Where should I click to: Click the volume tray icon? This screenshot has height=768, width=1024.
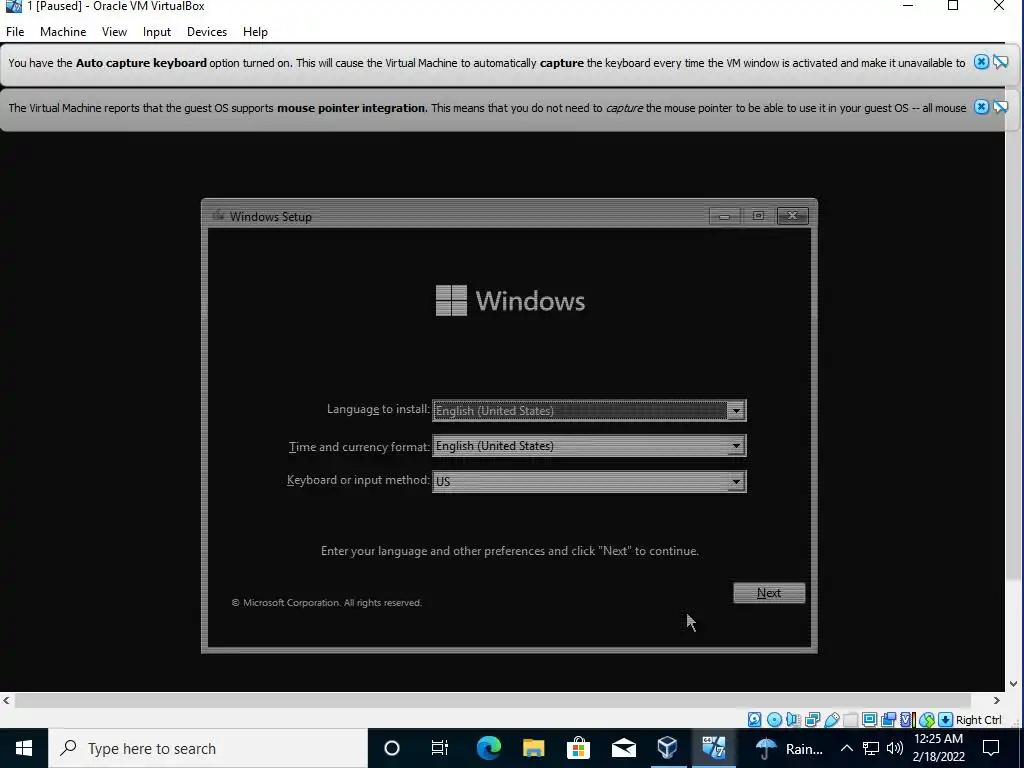[895, 748]
